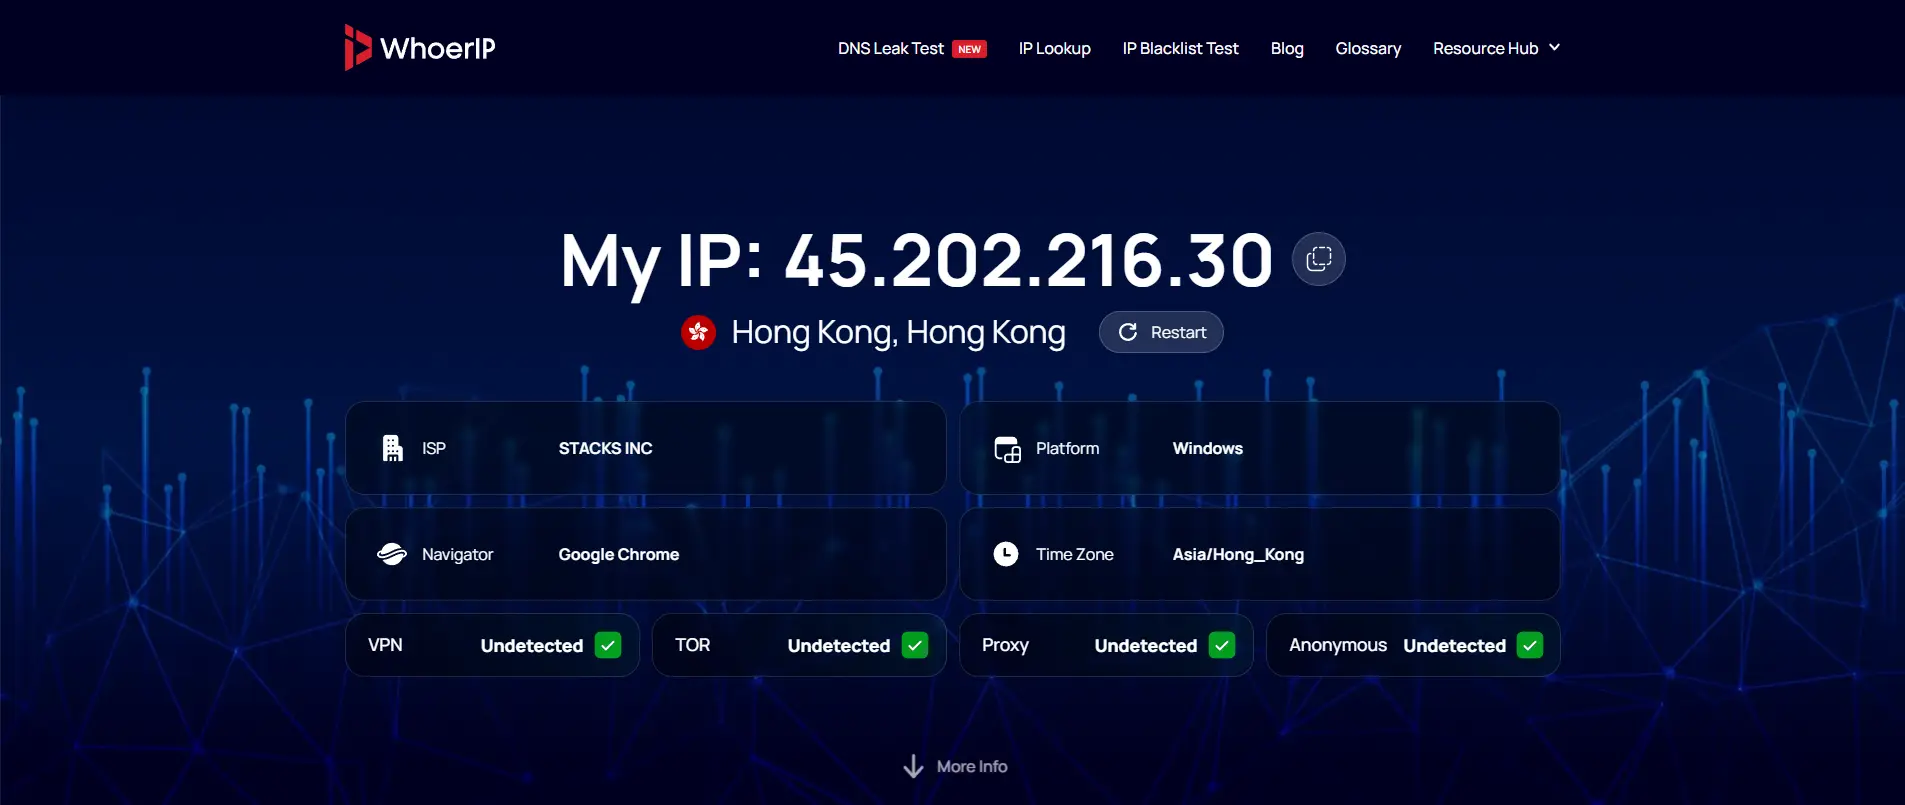Click the ISP building icon

393,448
